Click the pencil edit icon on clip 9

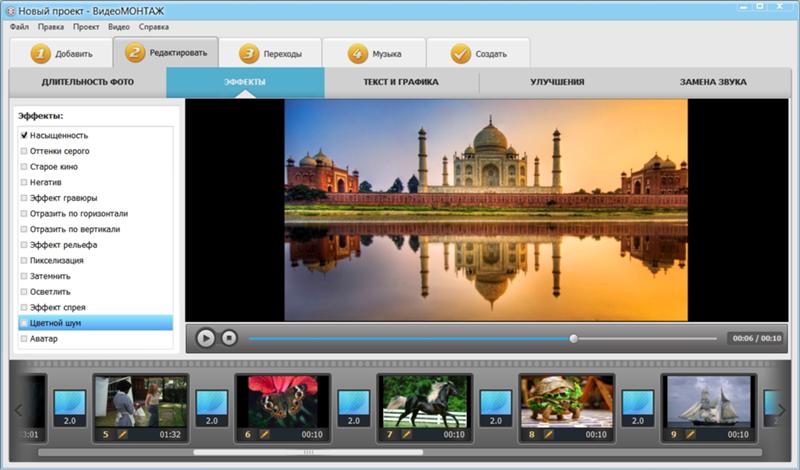coord(690,434)
